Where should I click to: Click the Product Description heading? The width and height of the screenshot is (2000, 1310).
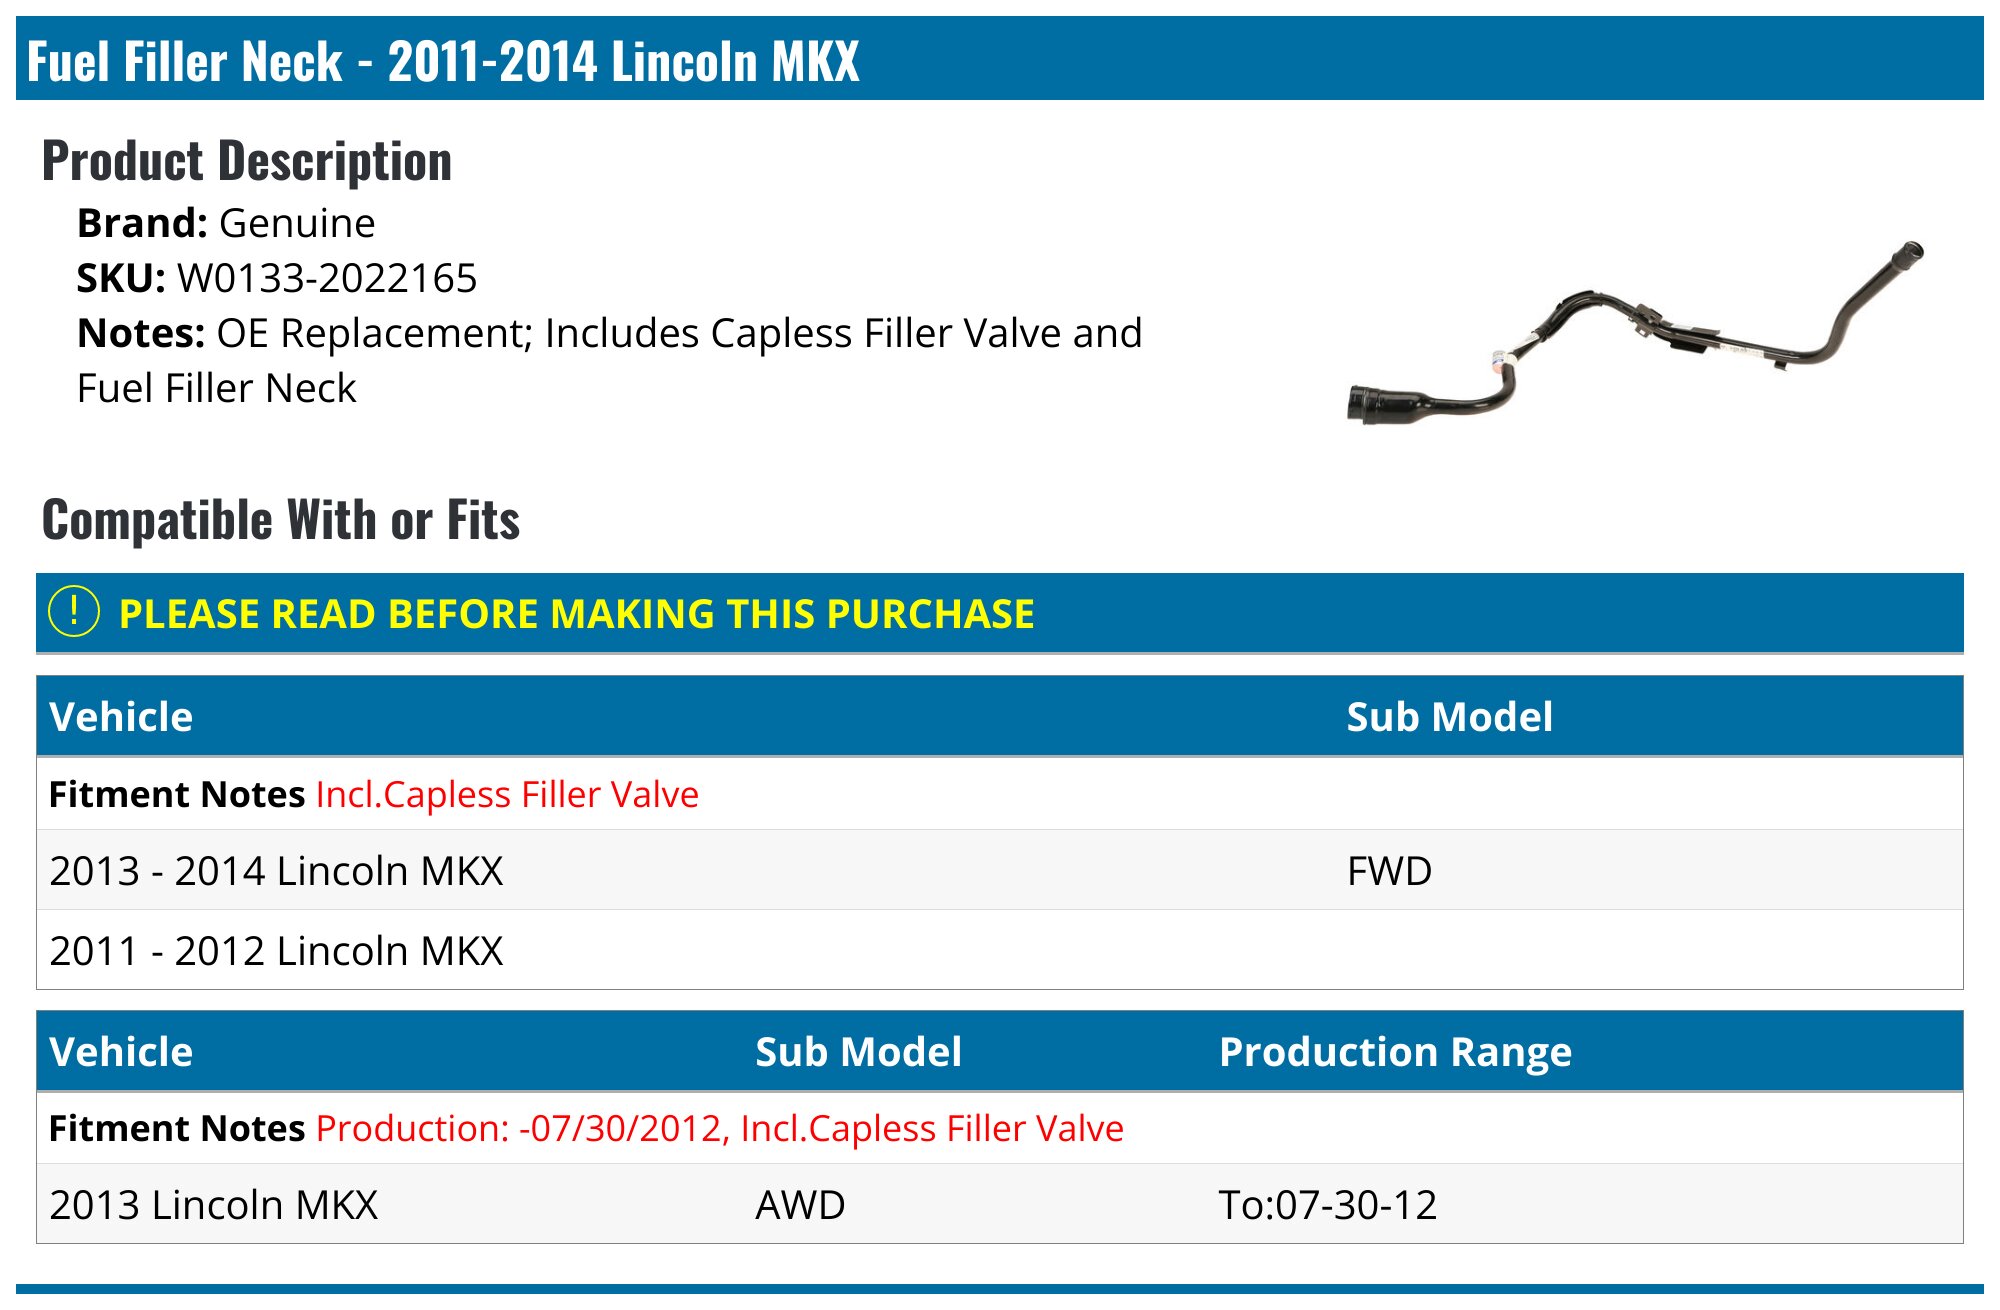click(247, 161)
